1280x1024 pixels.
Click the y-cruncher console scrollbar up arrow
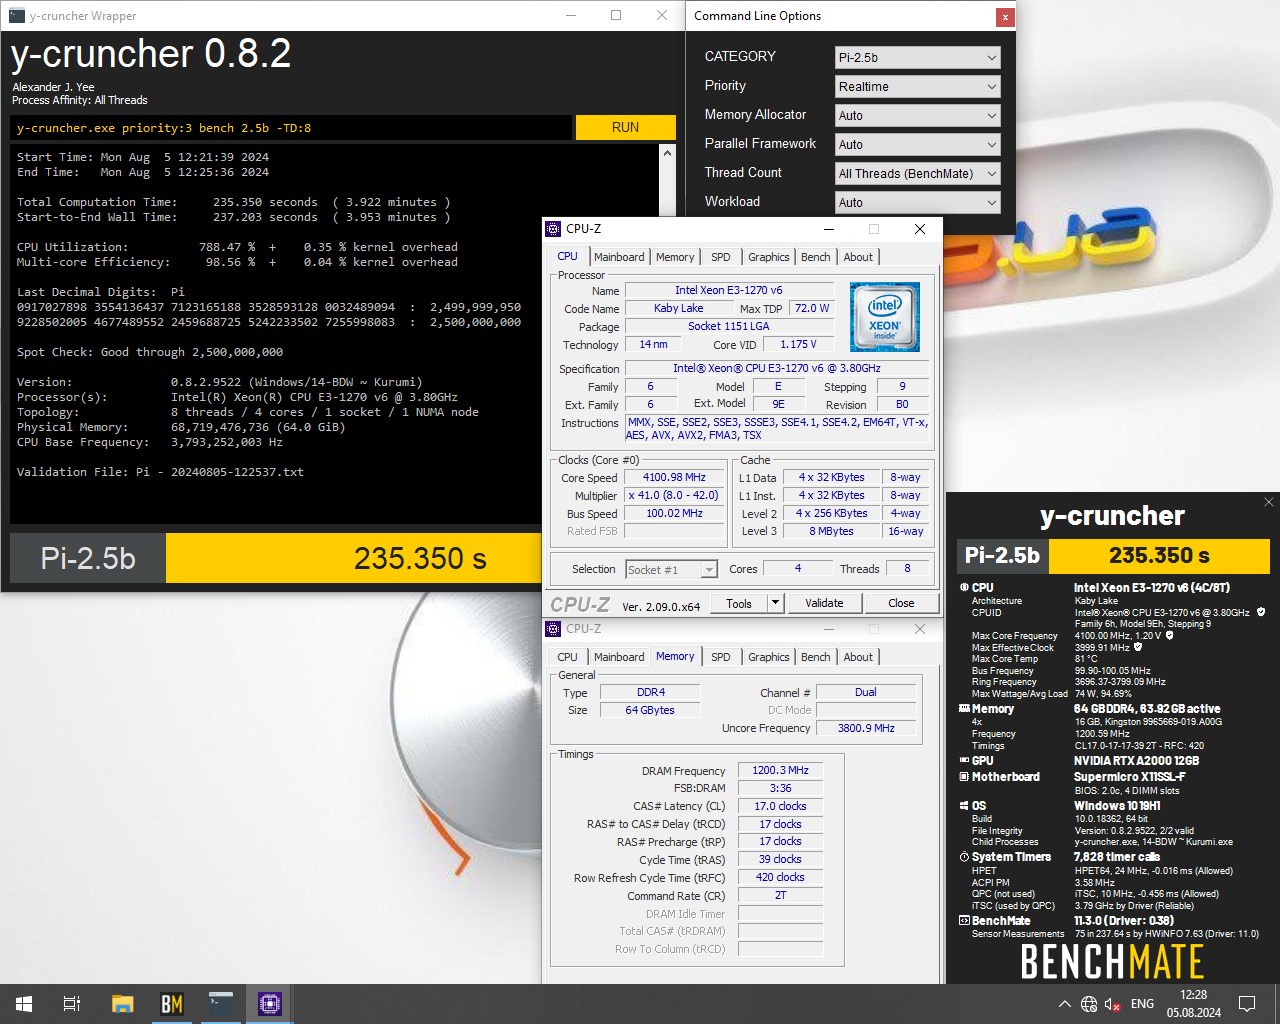[668, 153]
